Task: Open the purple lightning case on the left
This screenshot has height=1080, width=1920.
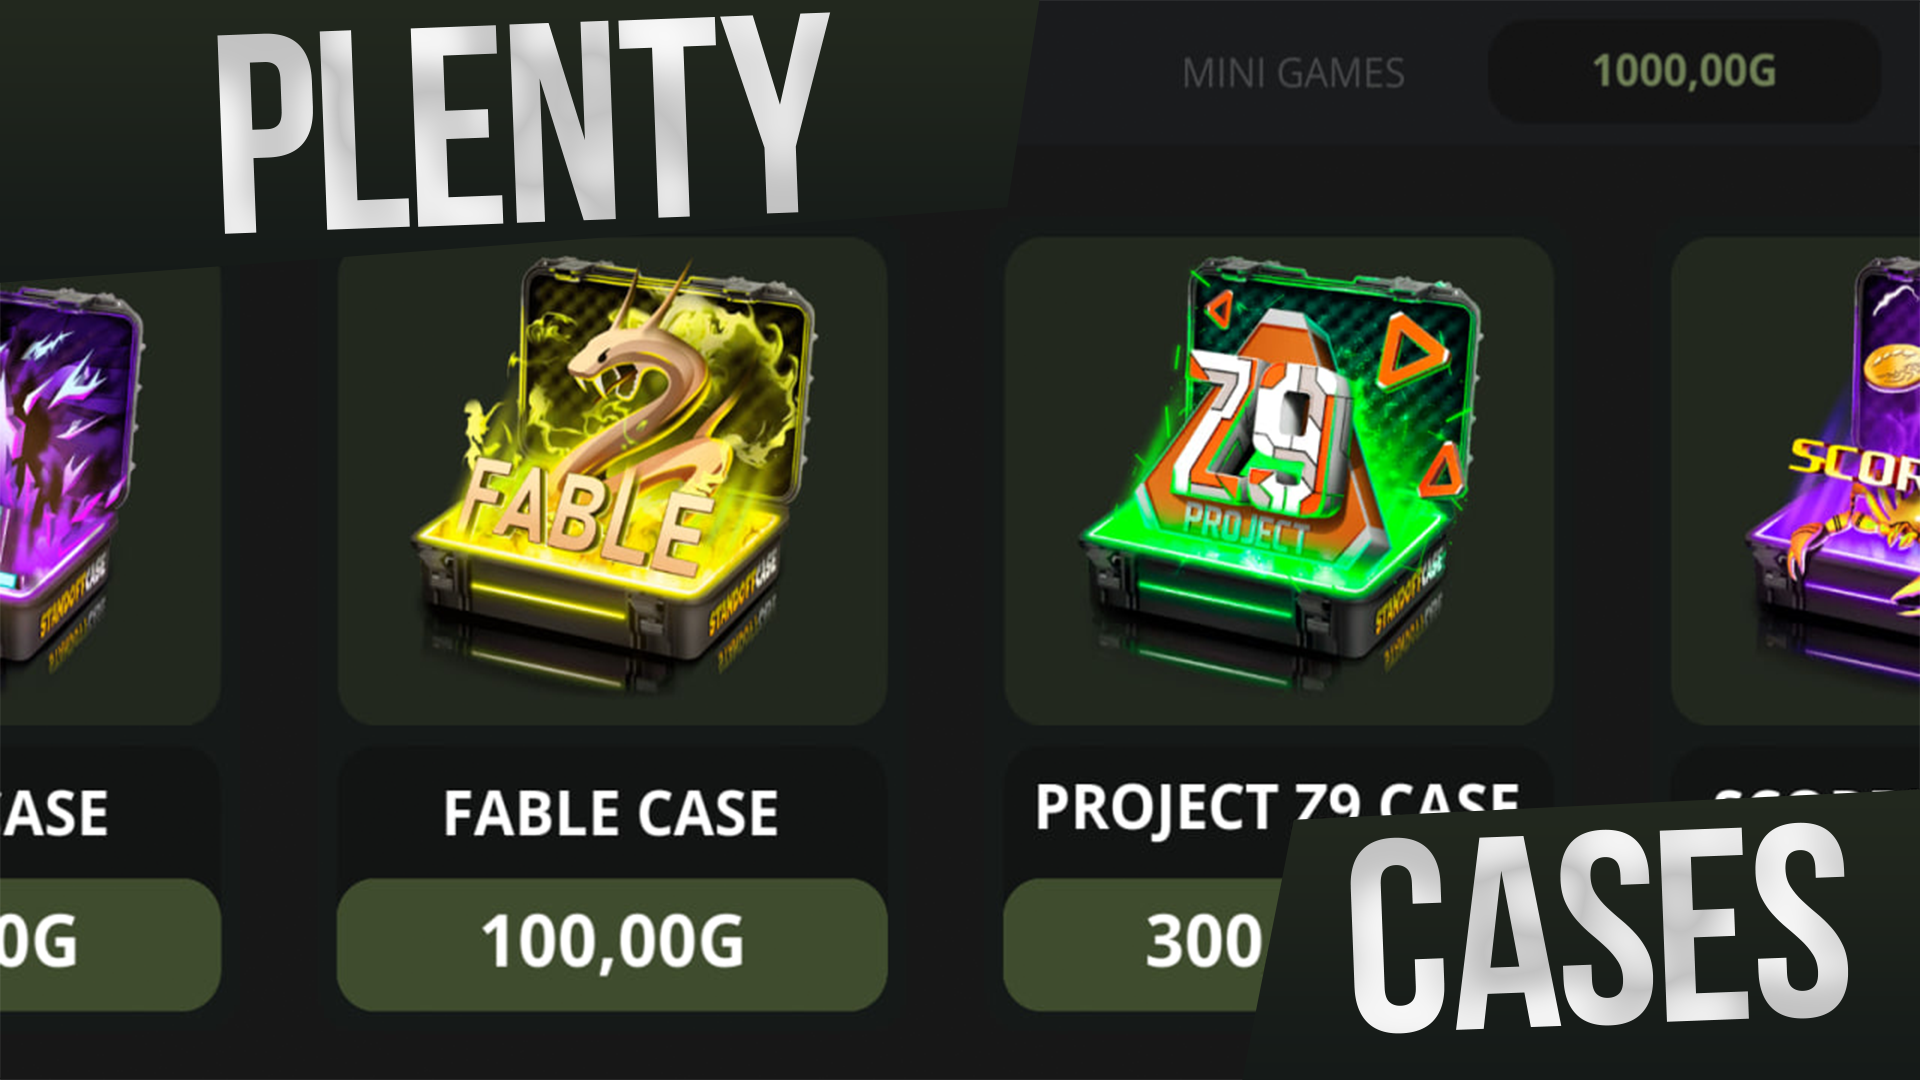Action: [70, 480]
